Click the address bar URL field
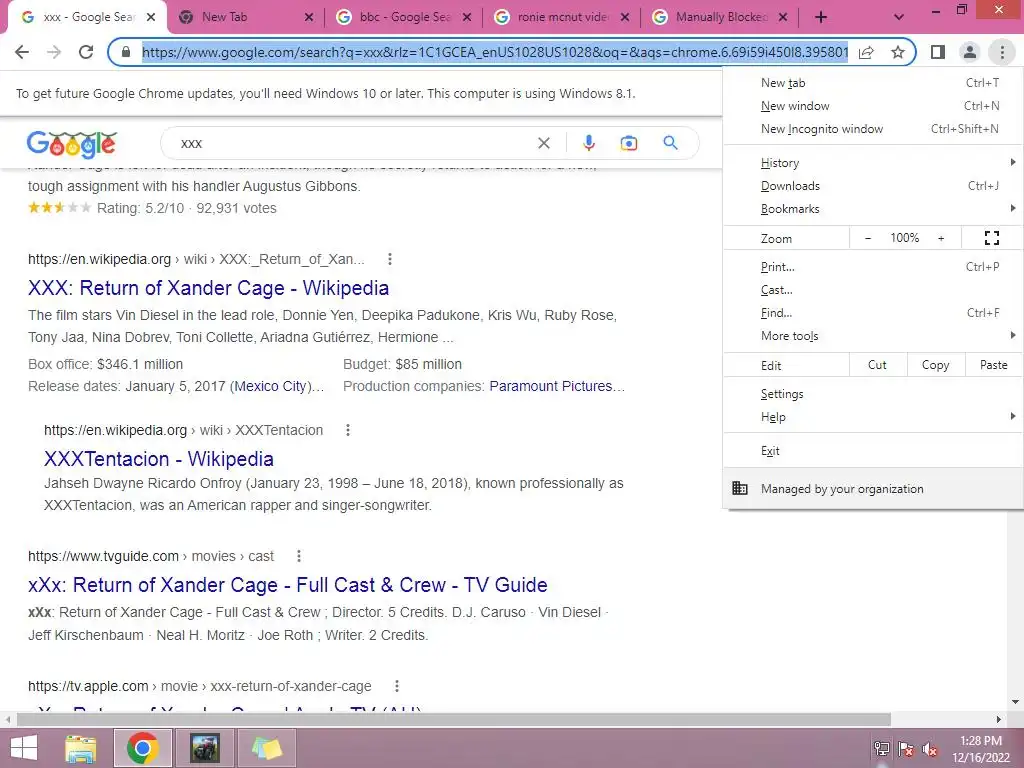Screen dimensions: 1024x768 pyautogui.click(x=494, y=52)
